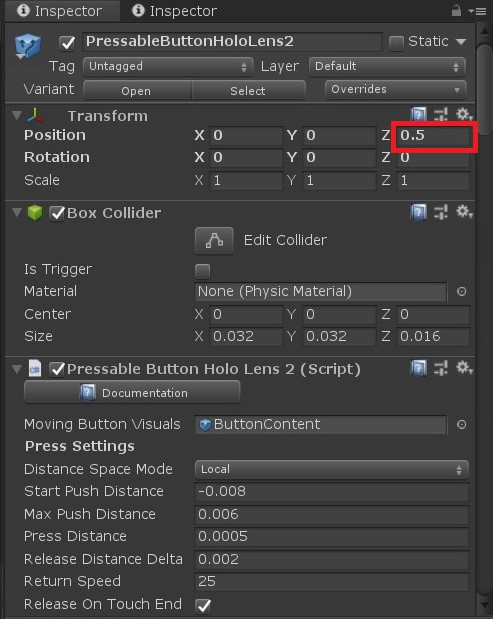Open script component preset sliders icon
The width and height of the screenshot is (493, 619).
(441, 368)
